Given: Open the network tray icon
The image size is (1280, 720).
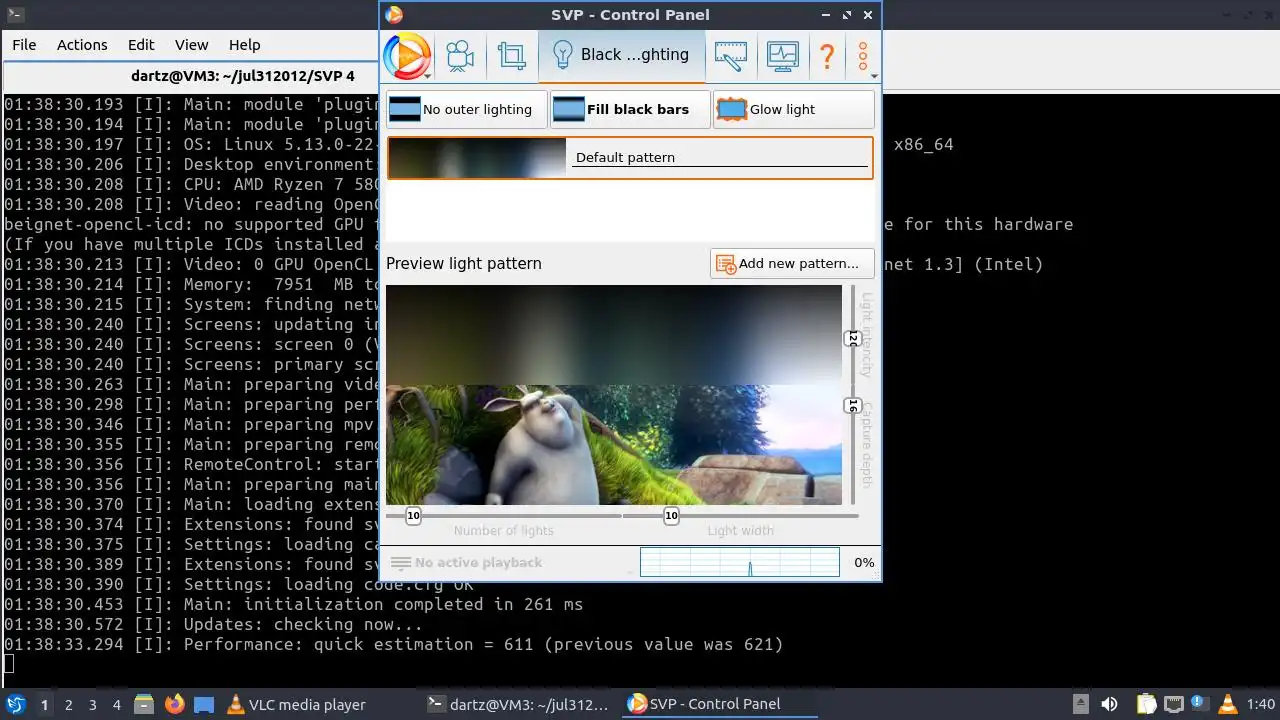Looking at the screenshot, I should coord(1173,704).
